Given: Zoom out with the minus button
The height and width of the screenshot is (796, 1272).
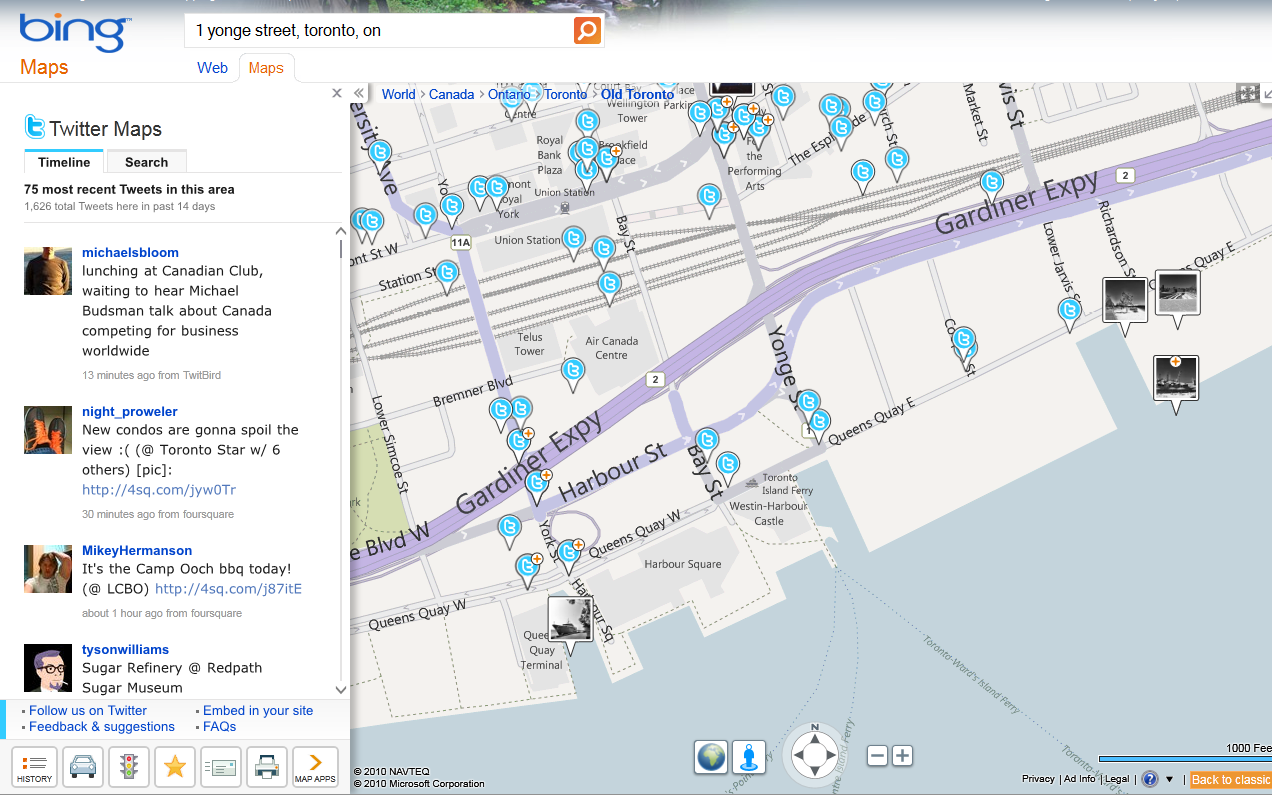Looking at the screenshot, I should [x=877, y=756].
